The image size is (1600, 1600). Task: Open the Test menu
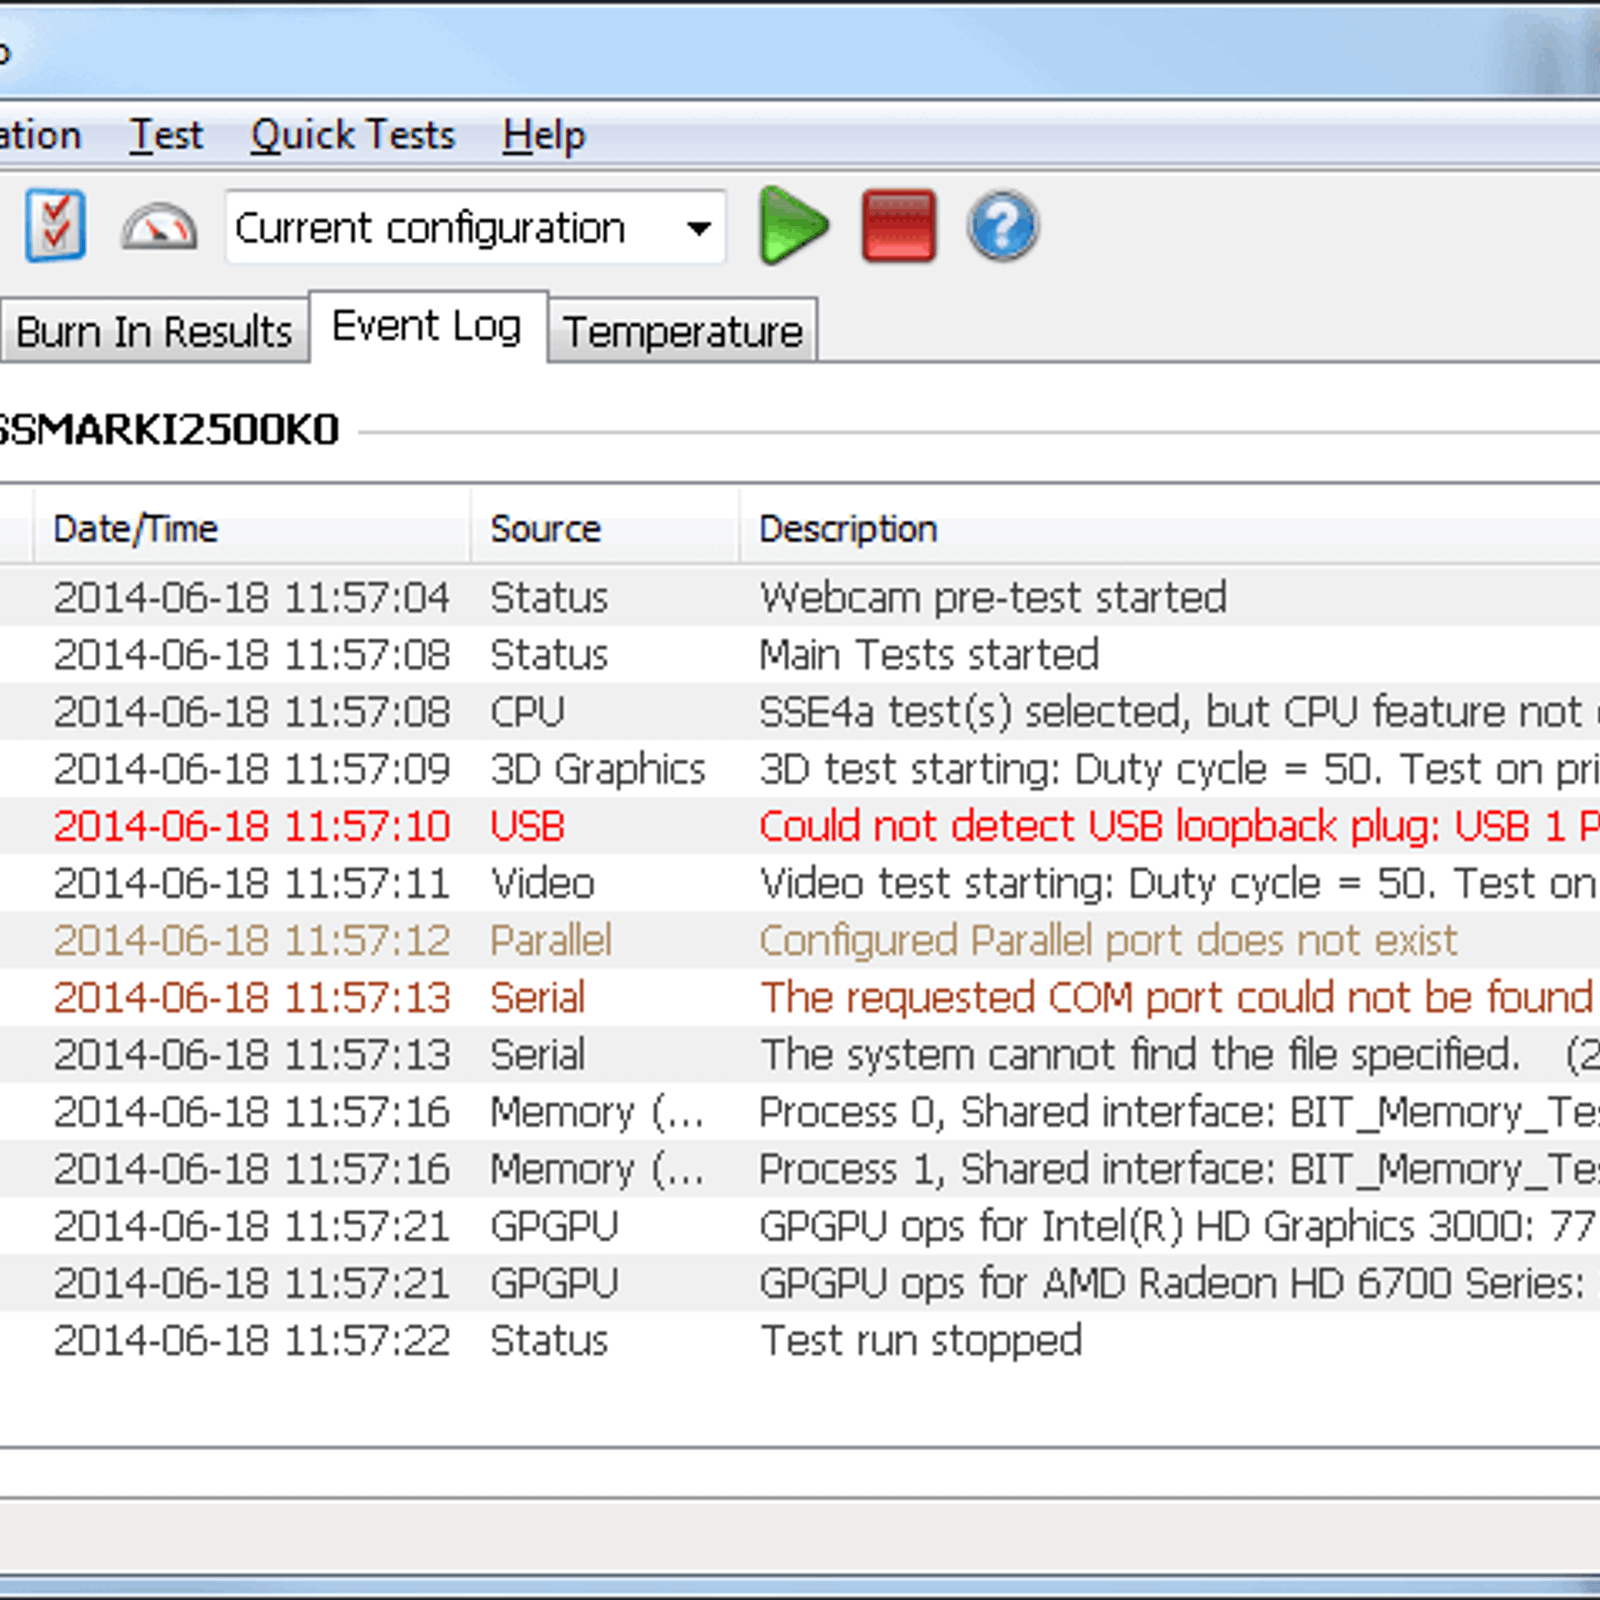pos(166,135)
